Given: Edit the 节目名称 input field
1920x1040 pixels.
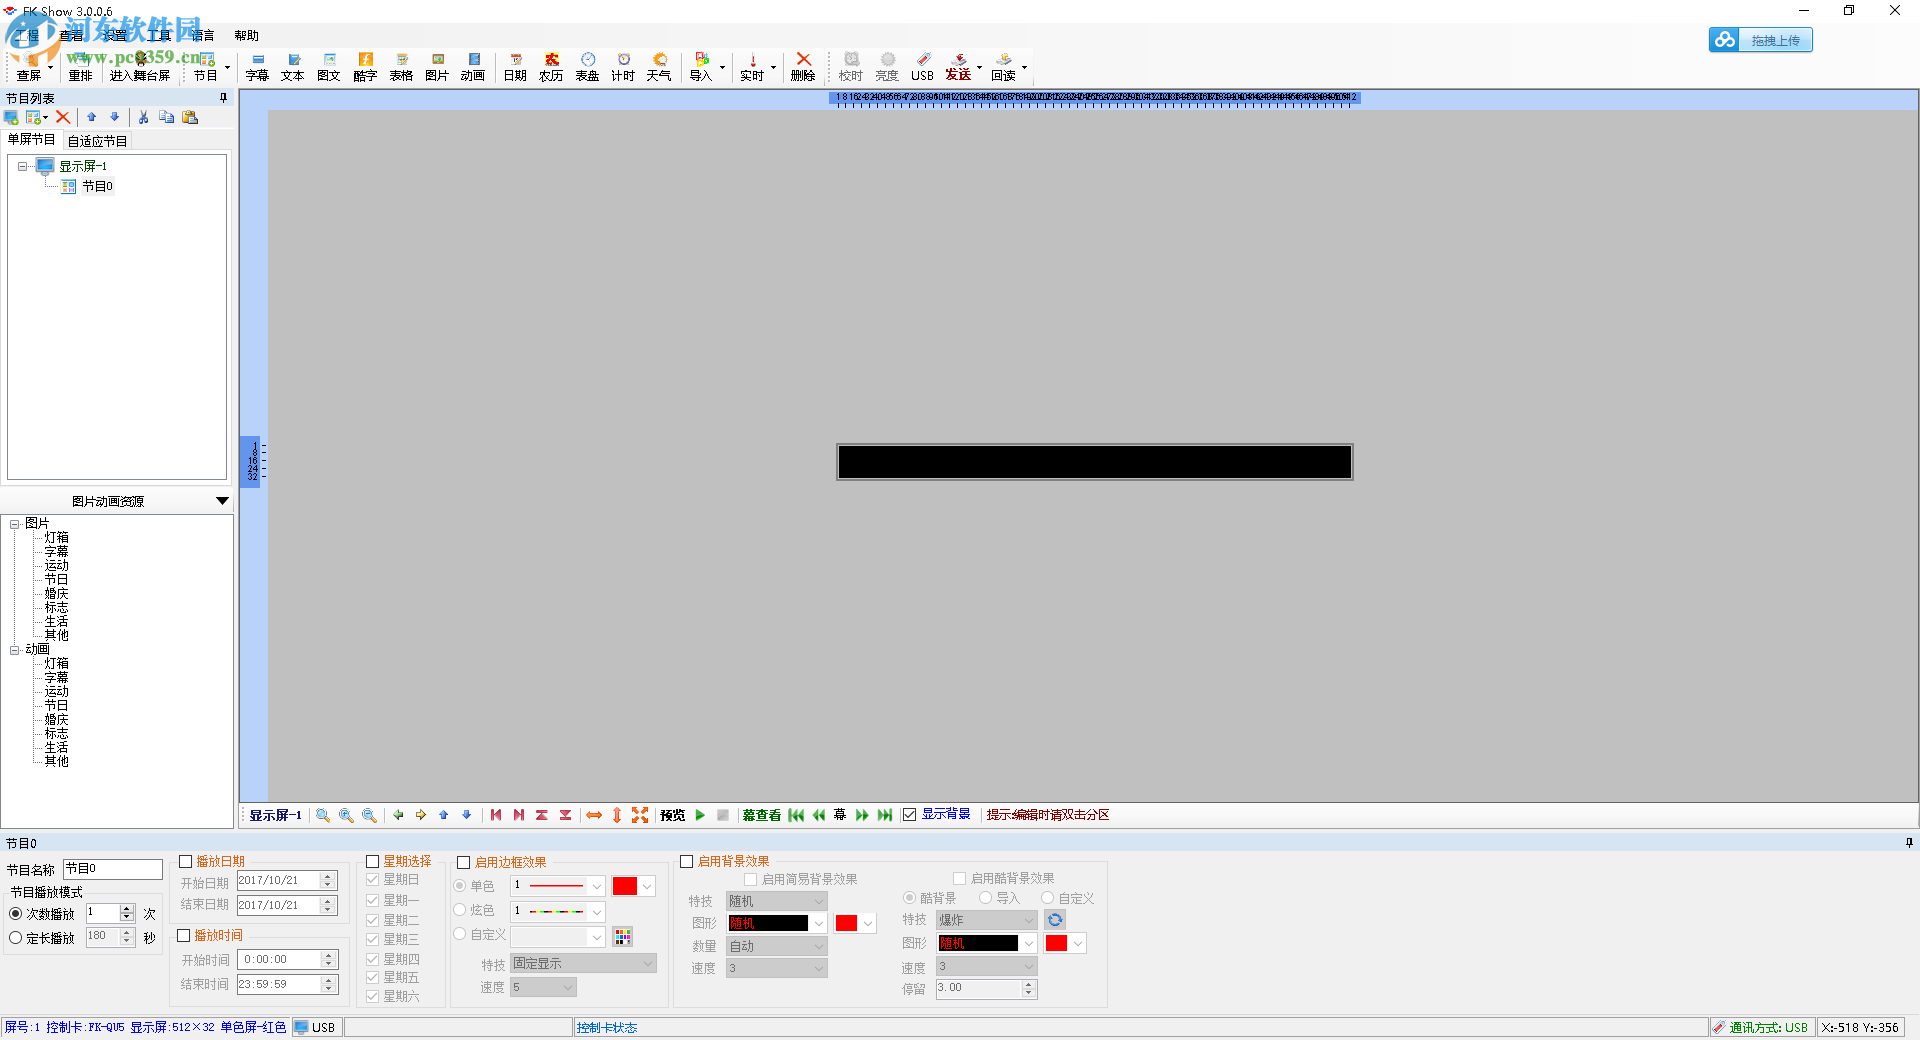Looking at the screenshot, I should pyautogui.click(x=113, y=869).
